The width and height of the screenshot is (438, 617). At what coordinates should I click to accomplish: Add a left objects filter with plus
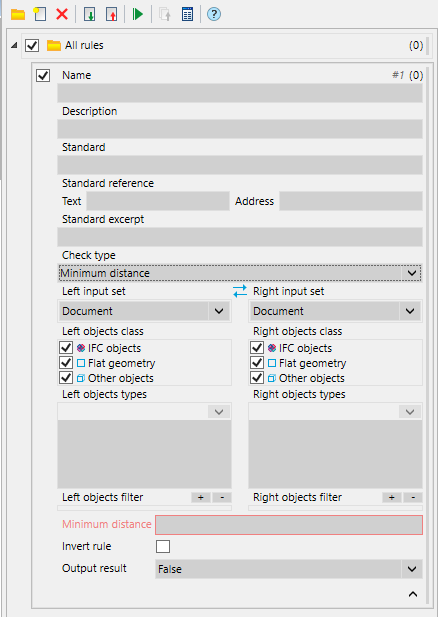point(201,497)
